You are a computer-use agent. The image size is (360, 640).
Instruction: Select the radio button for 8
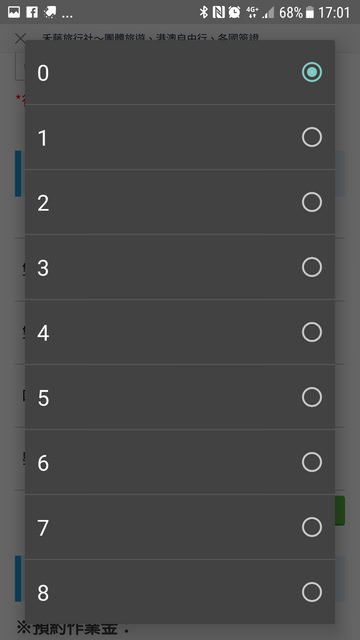(x=312, y=592)
